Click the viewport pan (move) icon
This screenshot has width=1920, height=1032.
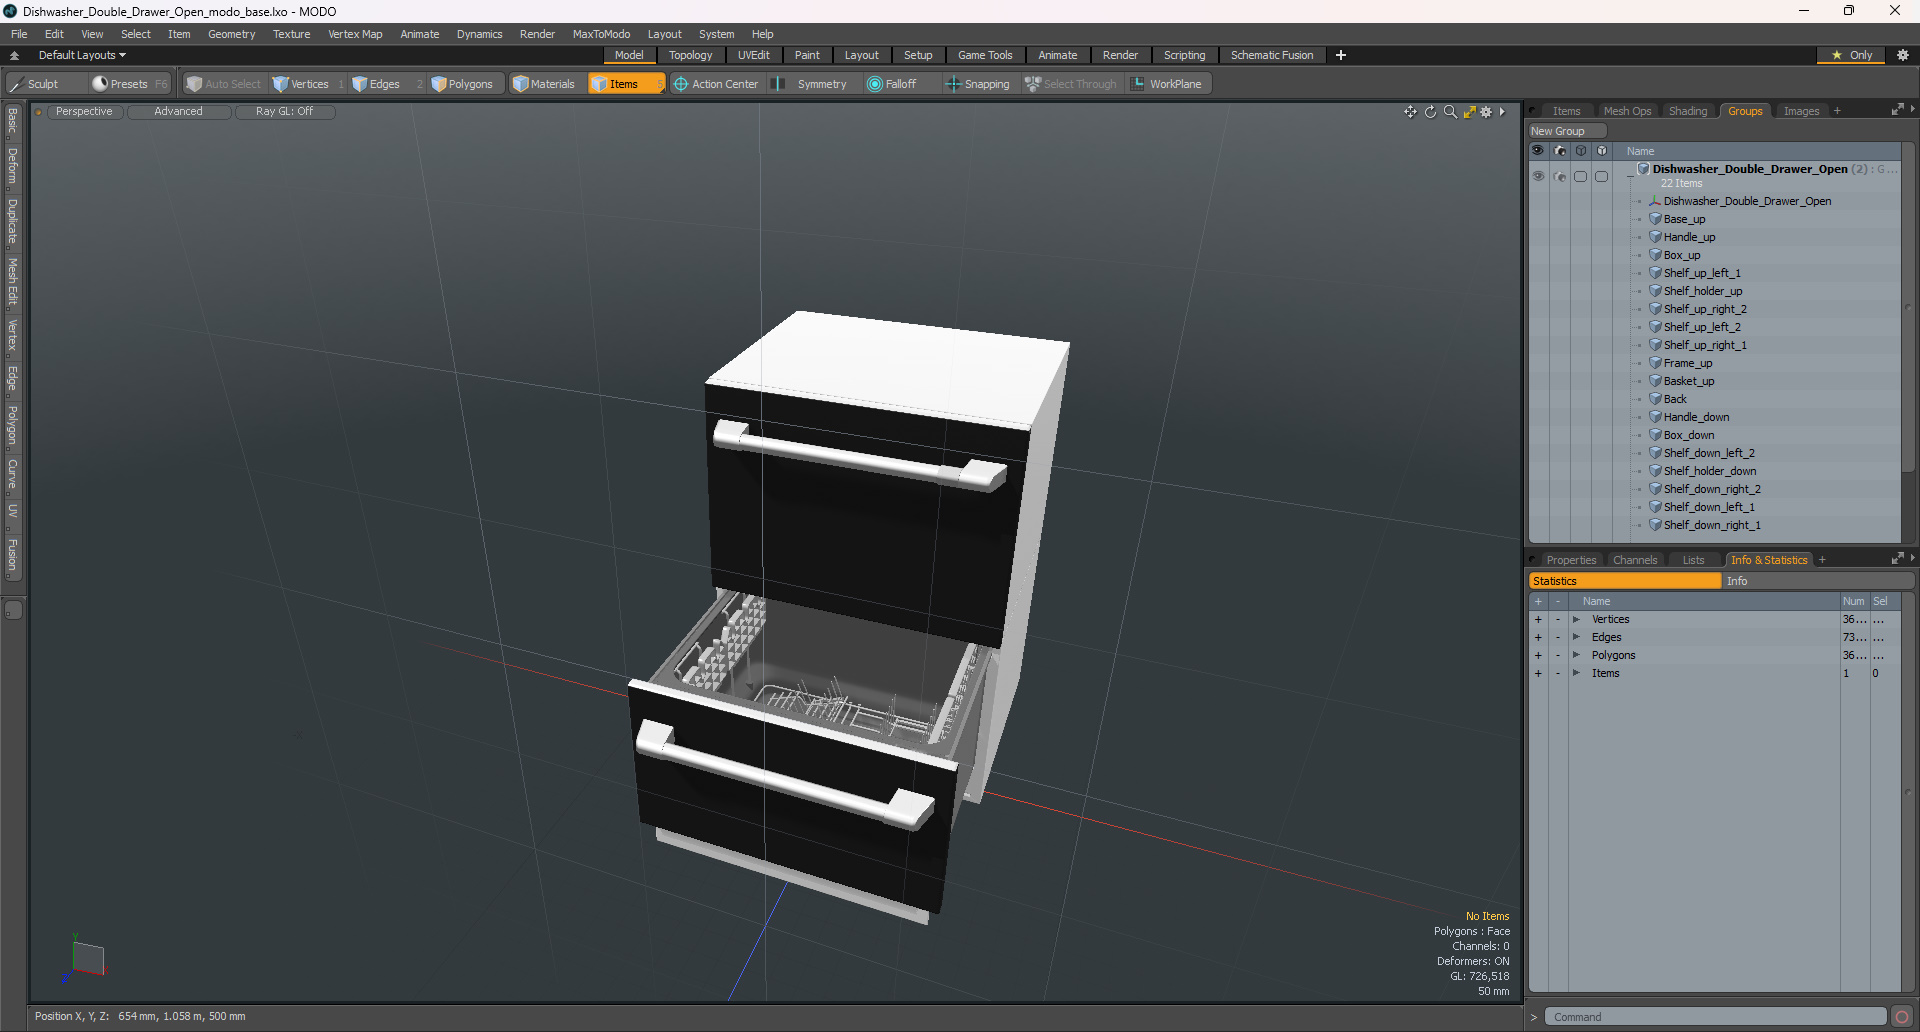tap(1410, 112)
